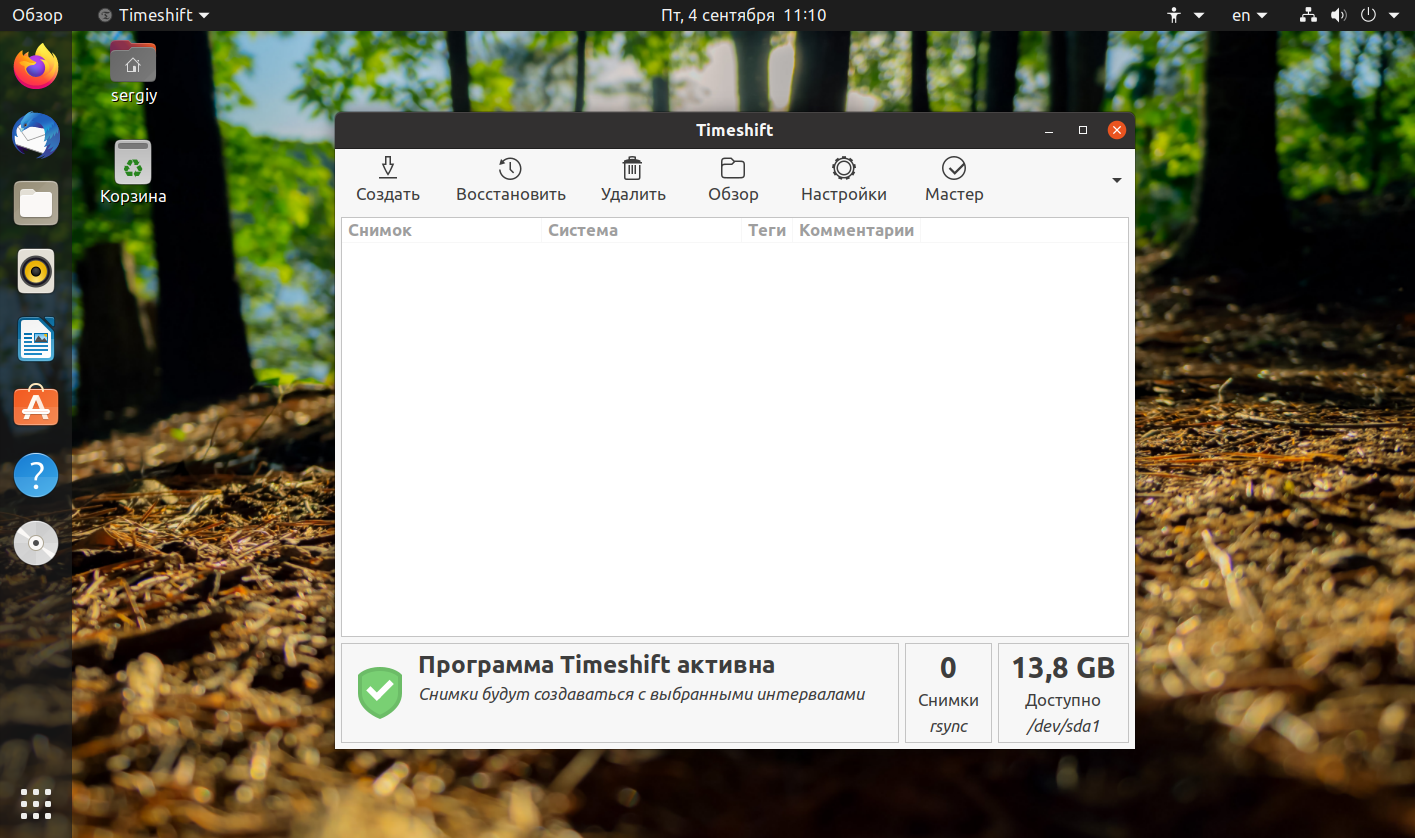Open the Восстановить restore tool
This screenshot has width=1415, height=838.
(510, 180)
